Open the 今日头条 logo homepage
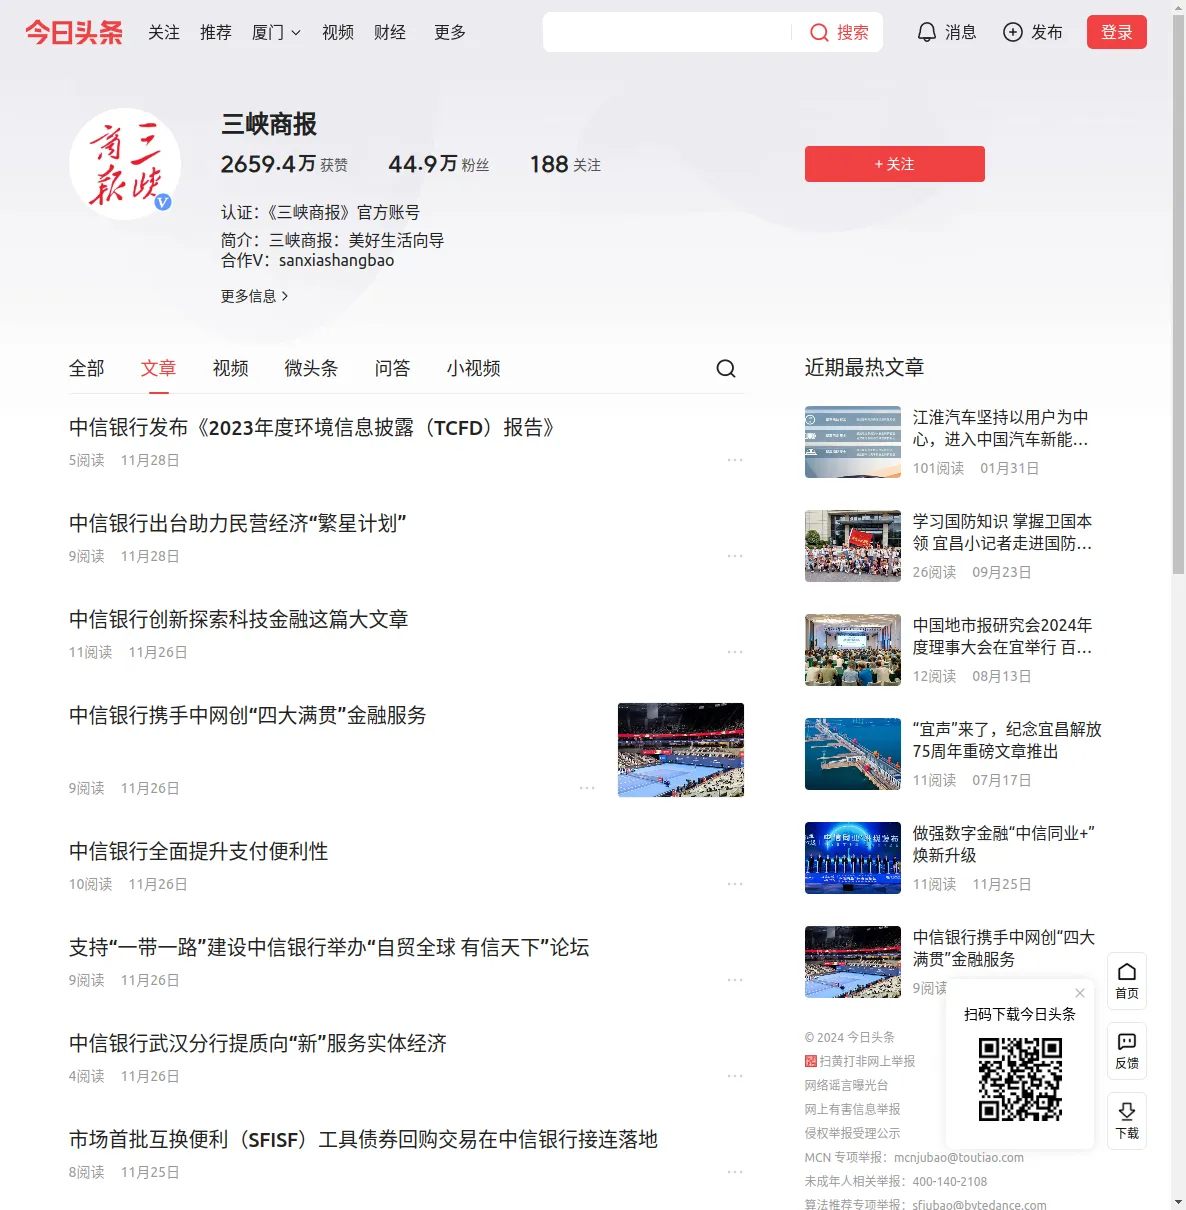 pos(74,32)
